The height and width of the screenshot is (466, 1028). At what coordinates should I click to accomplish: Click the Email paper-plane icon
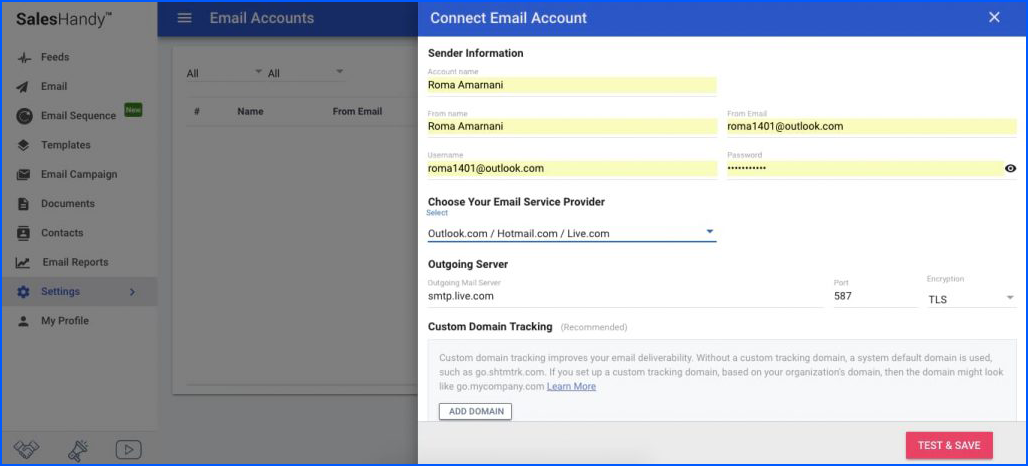pyautogui.click(x=24, y=87)
